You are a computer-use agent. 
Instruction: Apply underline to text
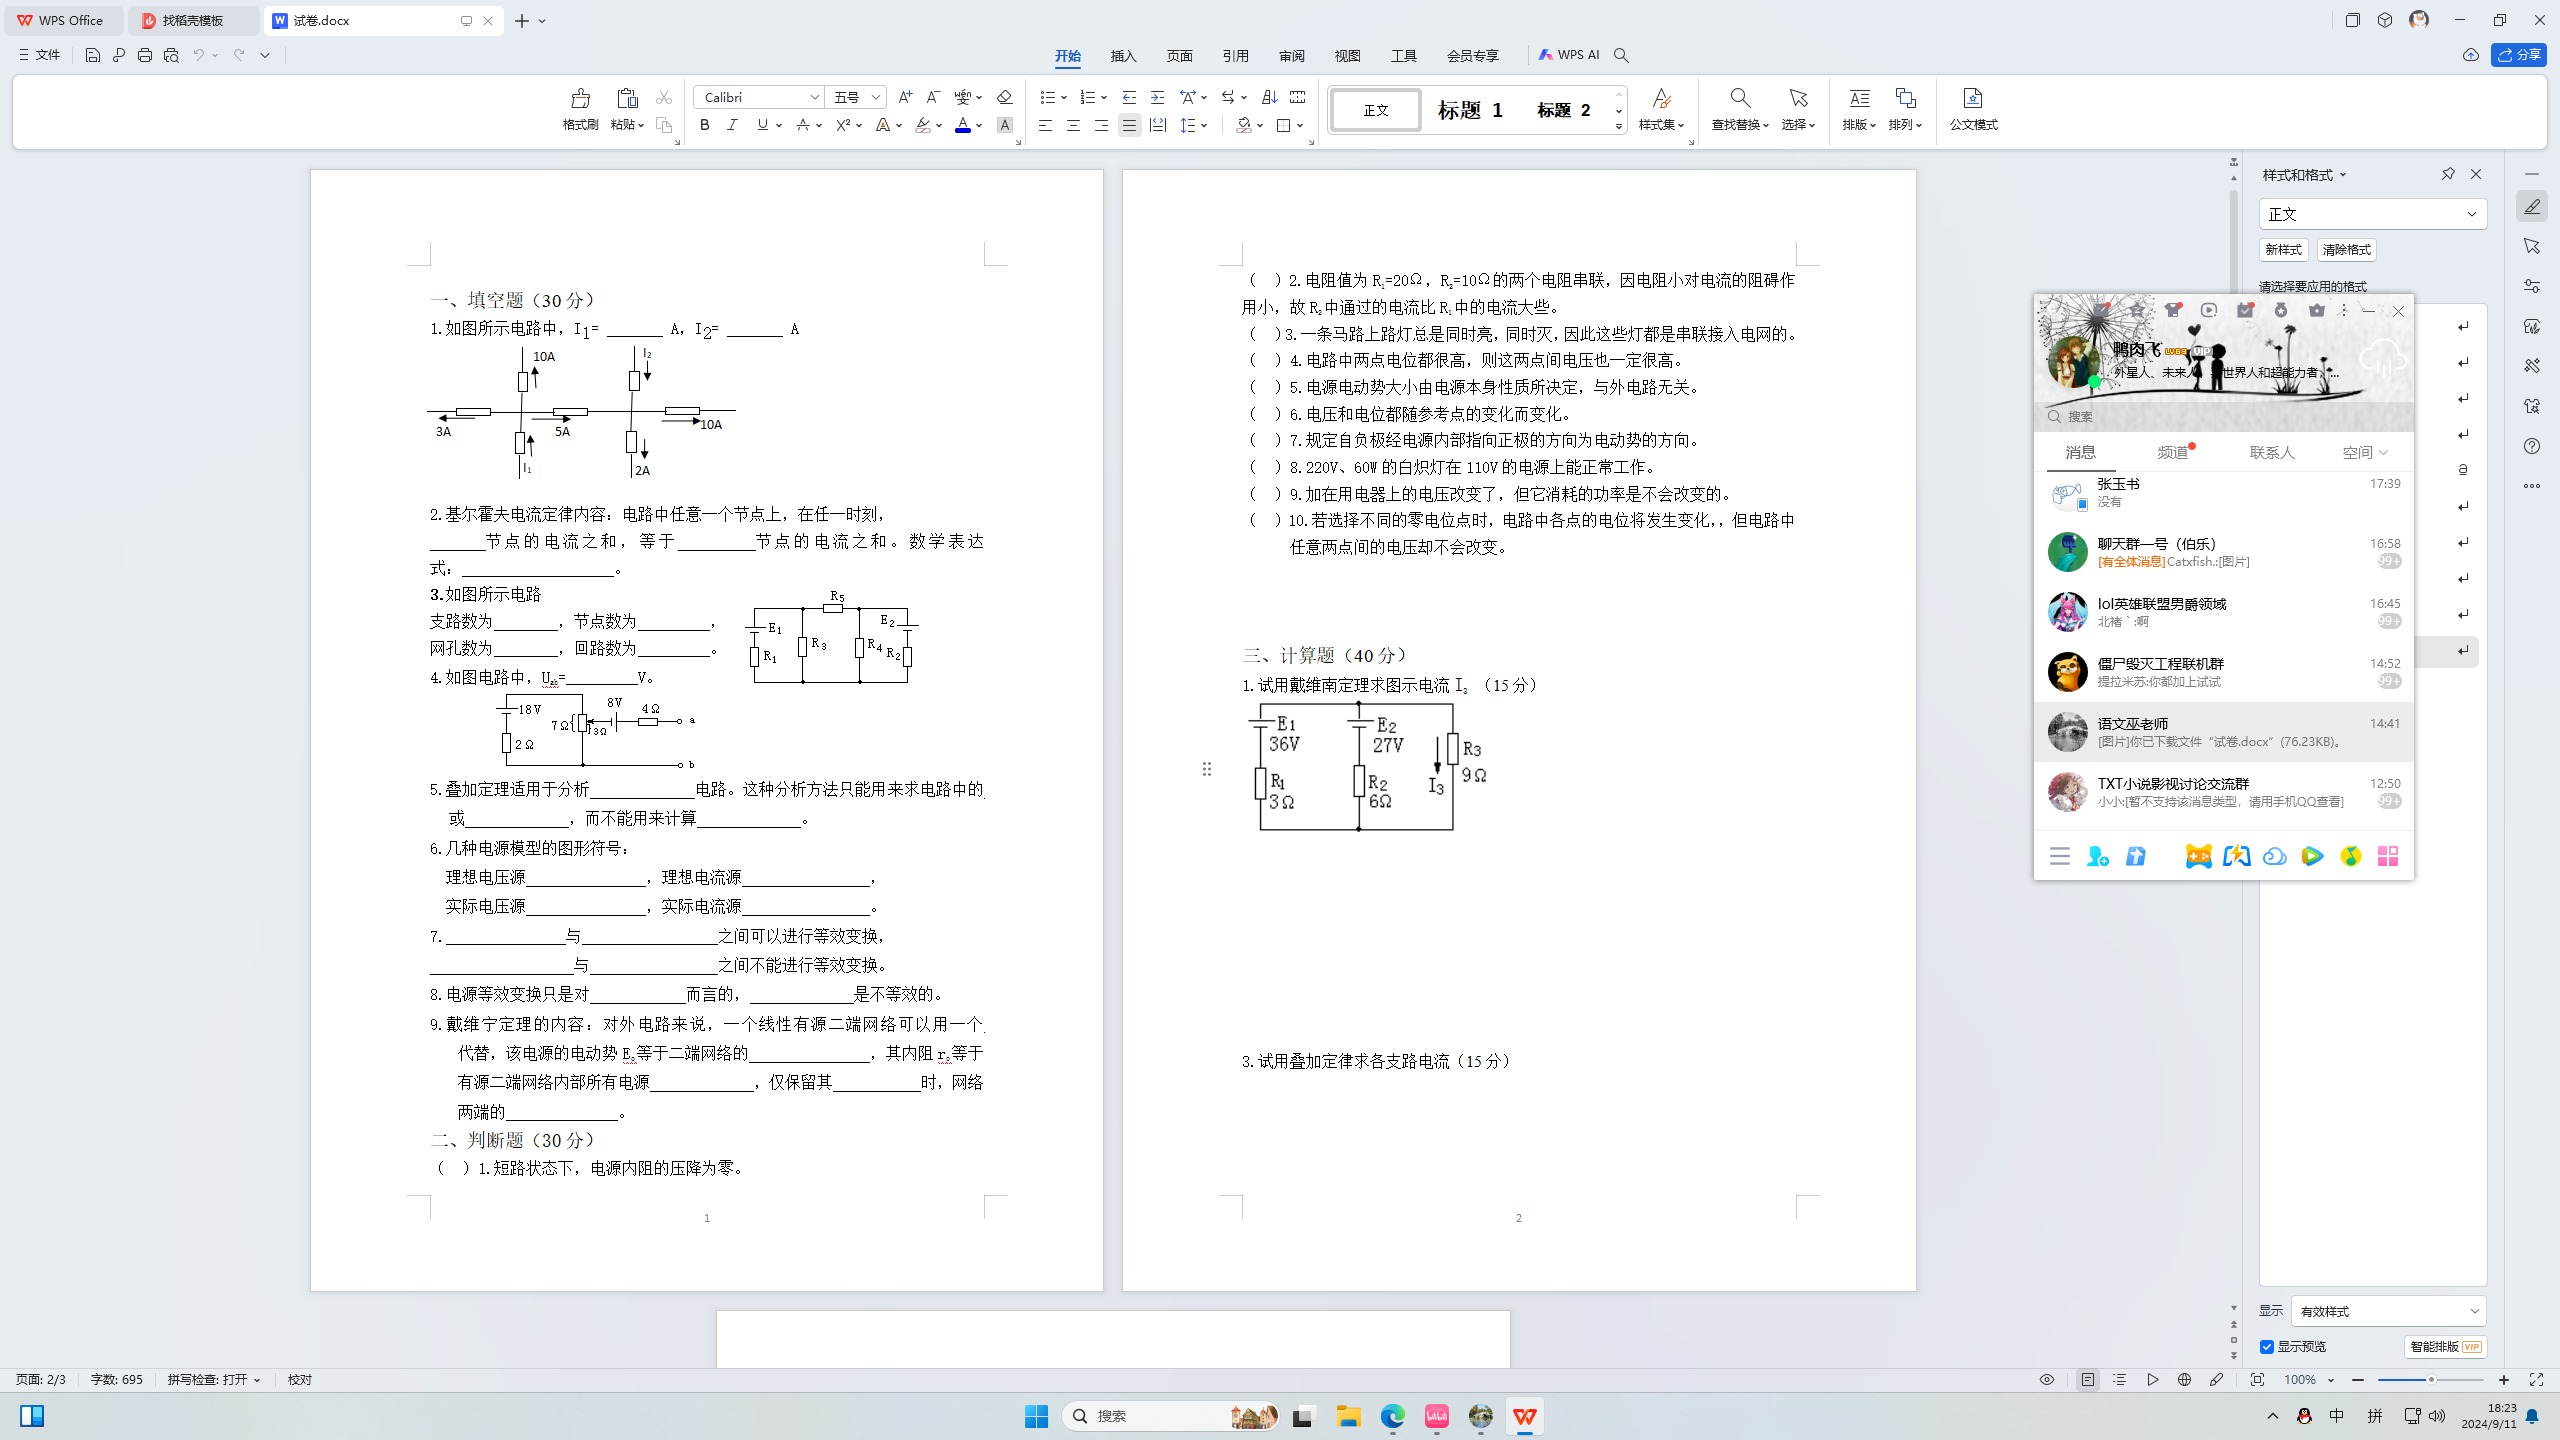click(762, 125)
